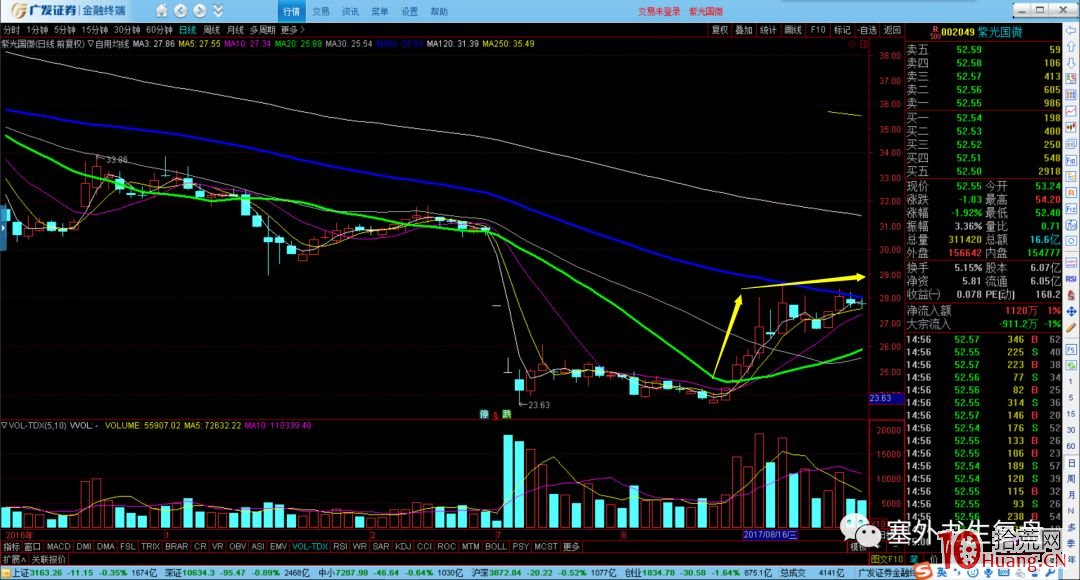The width and height of the screenshot is (1080, 580).
Task: Open 更多 indicators in the bottom bar
Action: coord(572,546)
